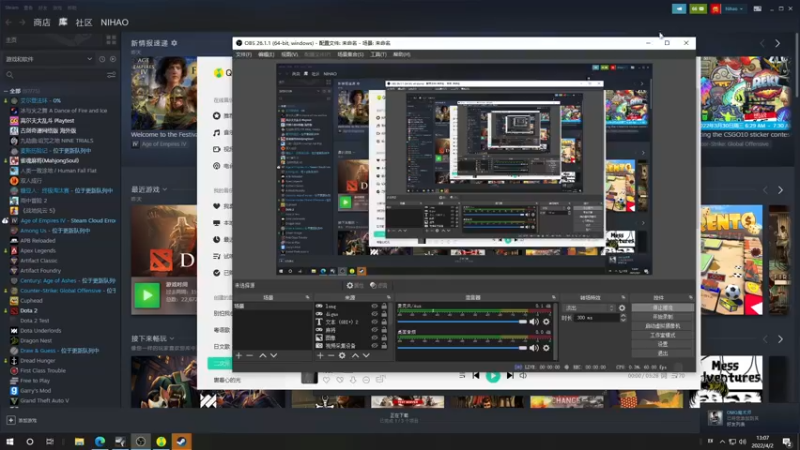Open OBS 工具(T) menu

pyautogui.click(x=378, y=54)
